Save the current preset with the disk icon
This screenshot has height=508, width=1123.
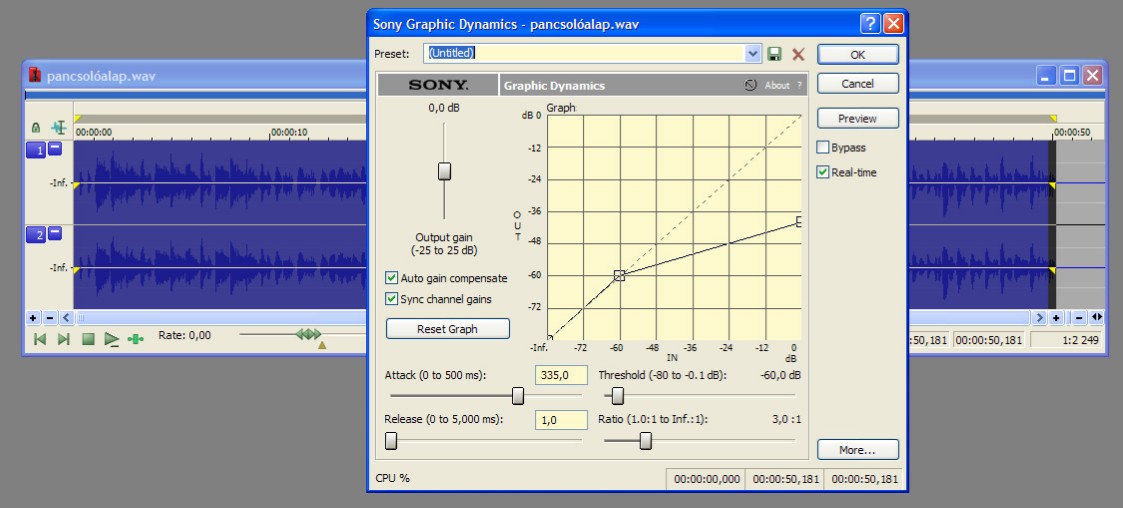[774, 54]
